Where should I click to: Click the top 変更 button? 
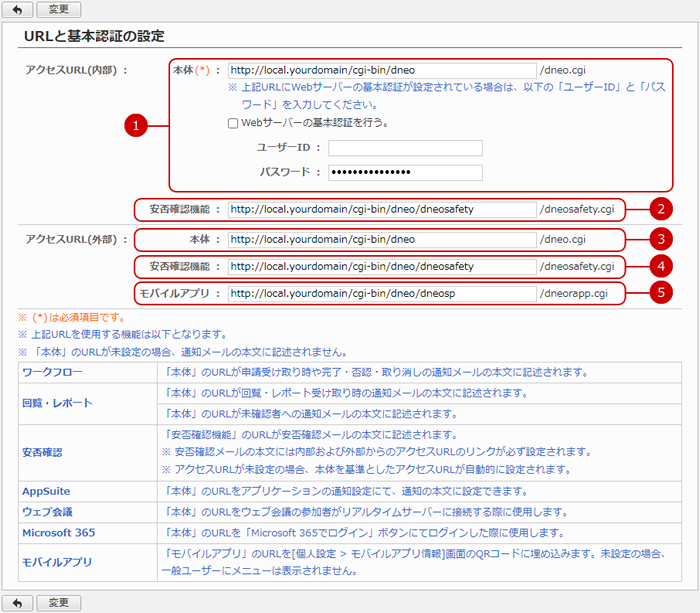coord(58,9)
